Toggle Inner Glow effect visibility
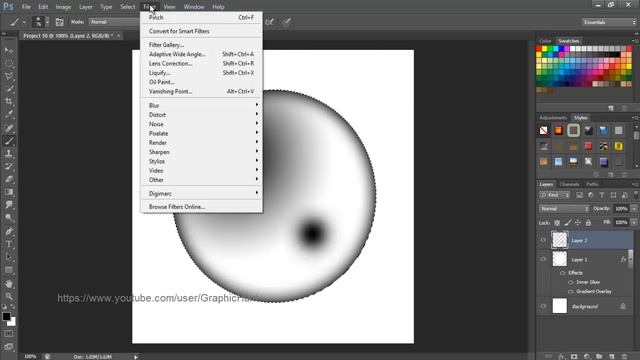Image resolution: width=640 pixels, height=360 pixels. (571, 282)
